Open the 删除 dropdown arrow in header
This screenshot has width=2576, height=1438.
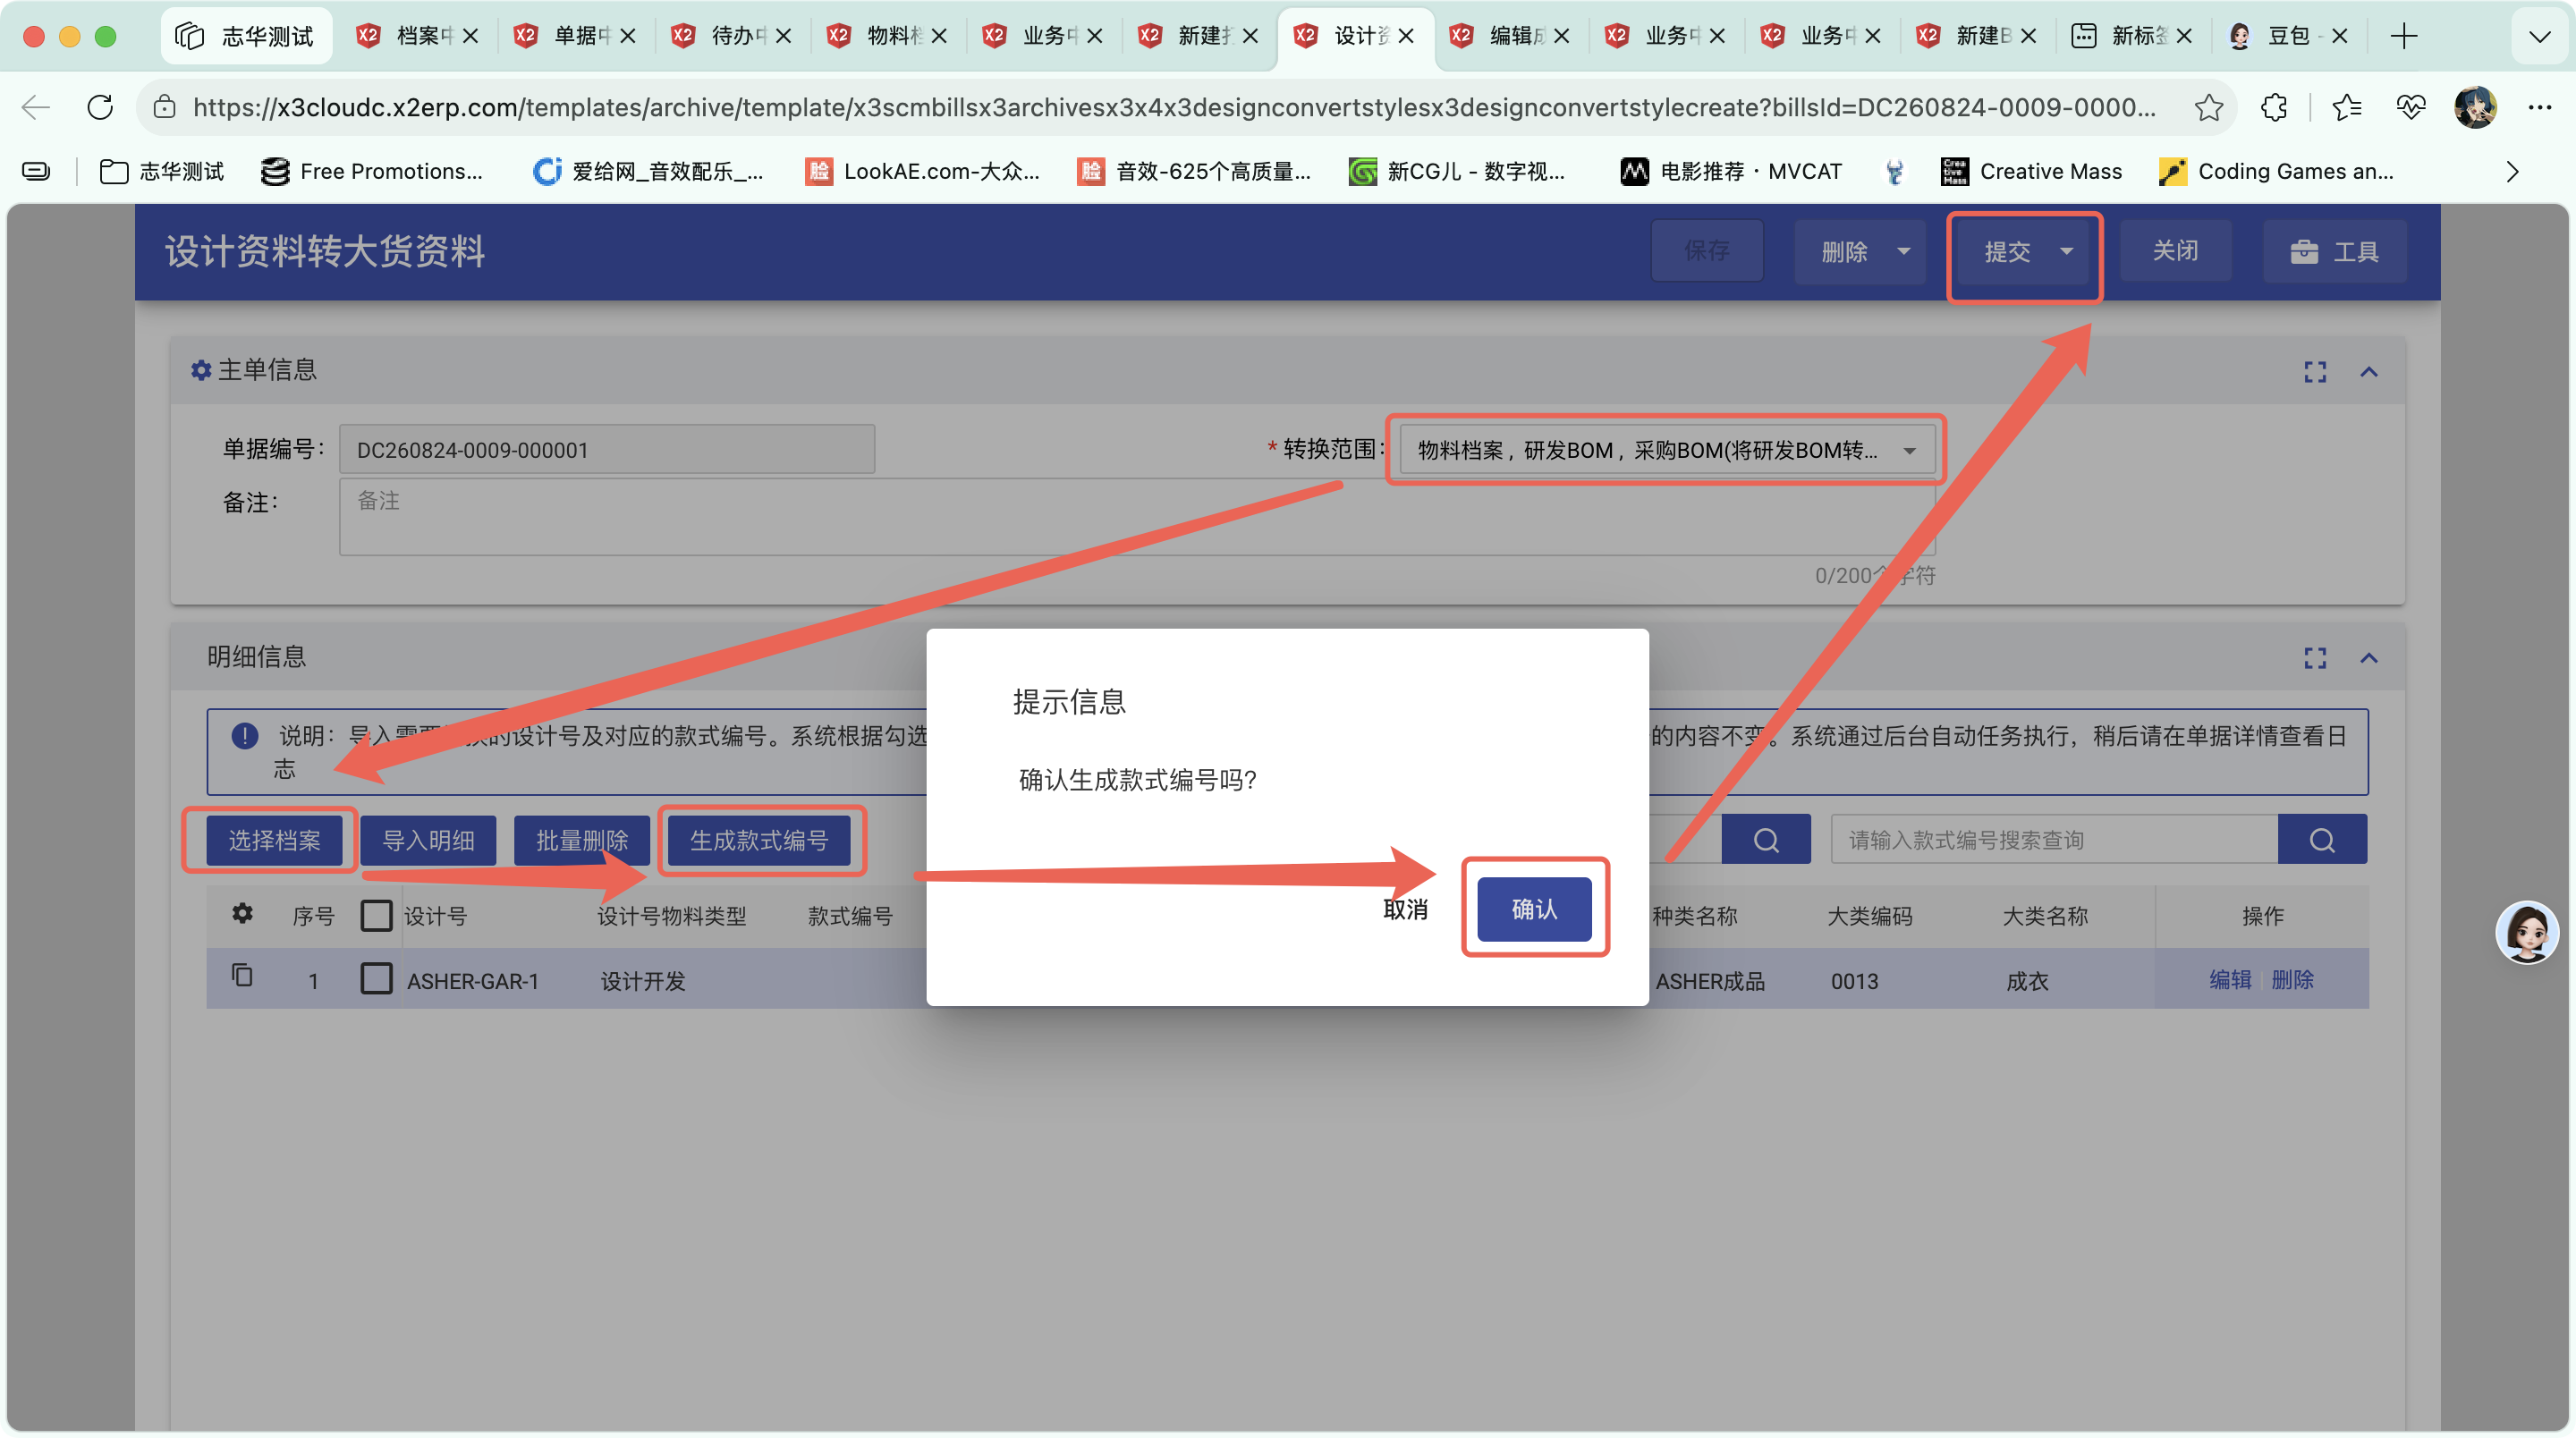click(x=1904, y=251)
